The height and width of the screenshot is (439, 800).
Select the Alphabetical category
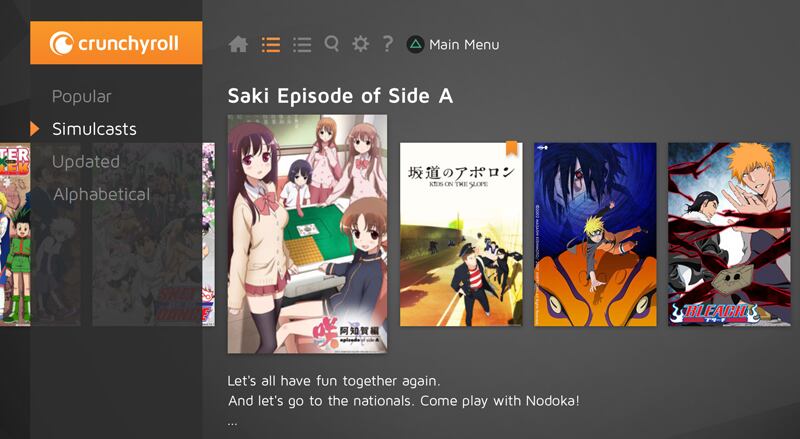click(102, 194)
